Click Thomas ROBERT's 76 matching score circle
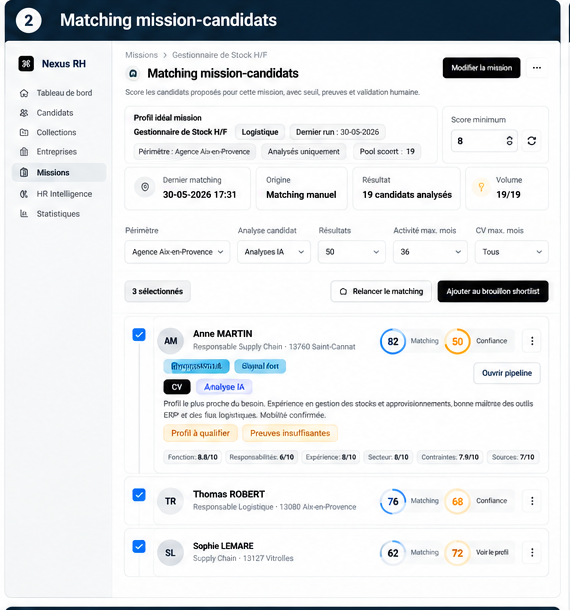 (393, 501)
